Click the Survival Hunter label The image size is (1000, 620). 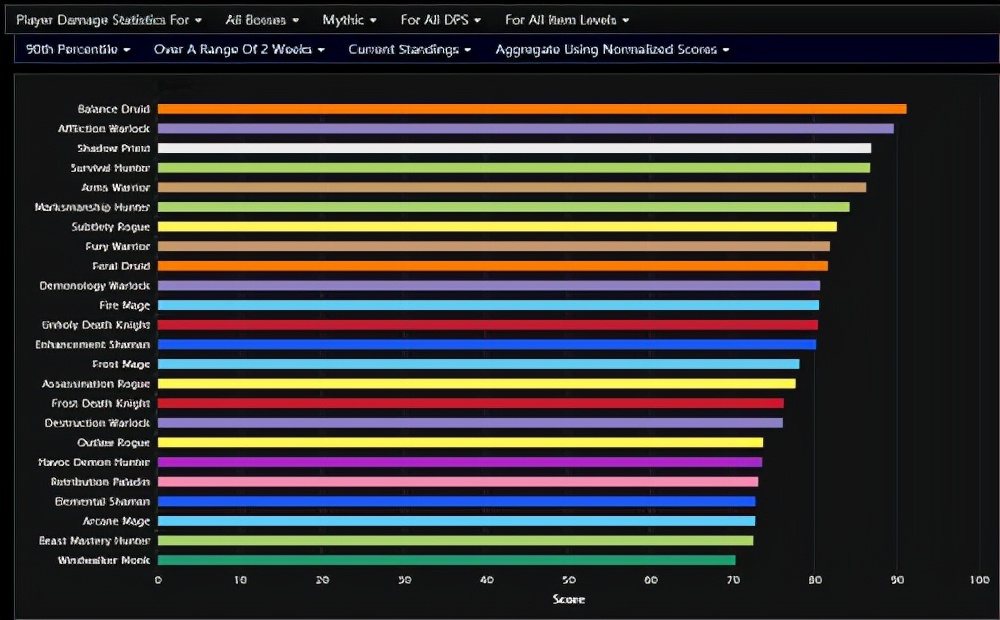point(110,168)
